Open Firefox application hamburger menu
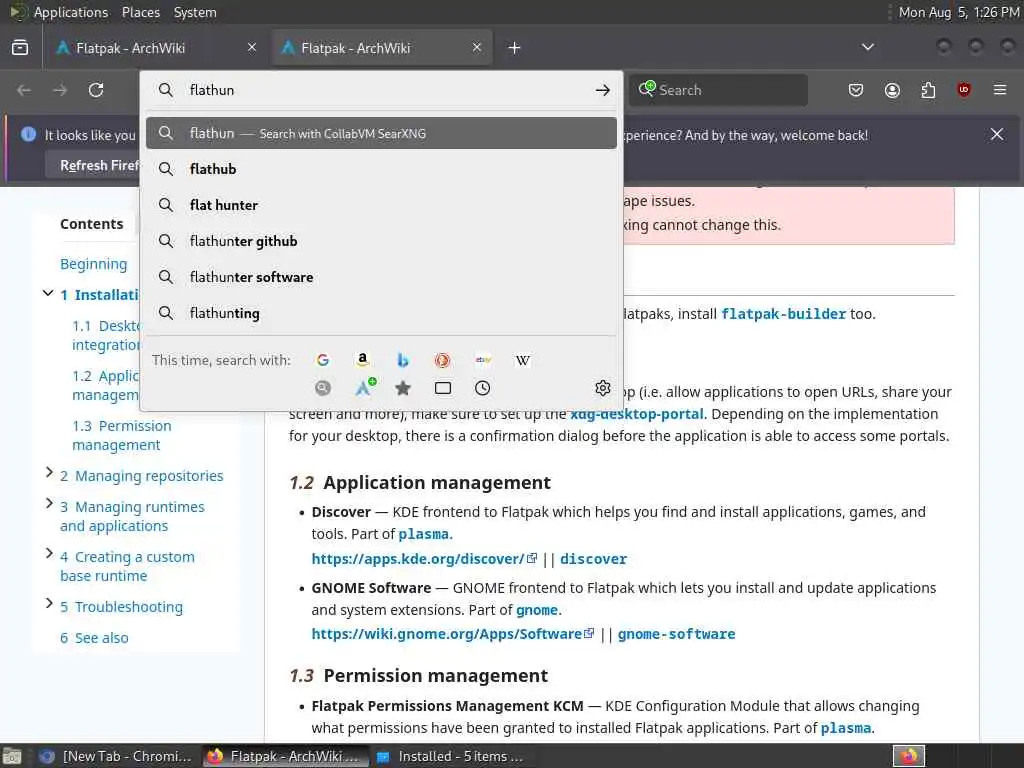This screenshot has height=768, width=1024. pyautogui.click(x=1000, y=90)
